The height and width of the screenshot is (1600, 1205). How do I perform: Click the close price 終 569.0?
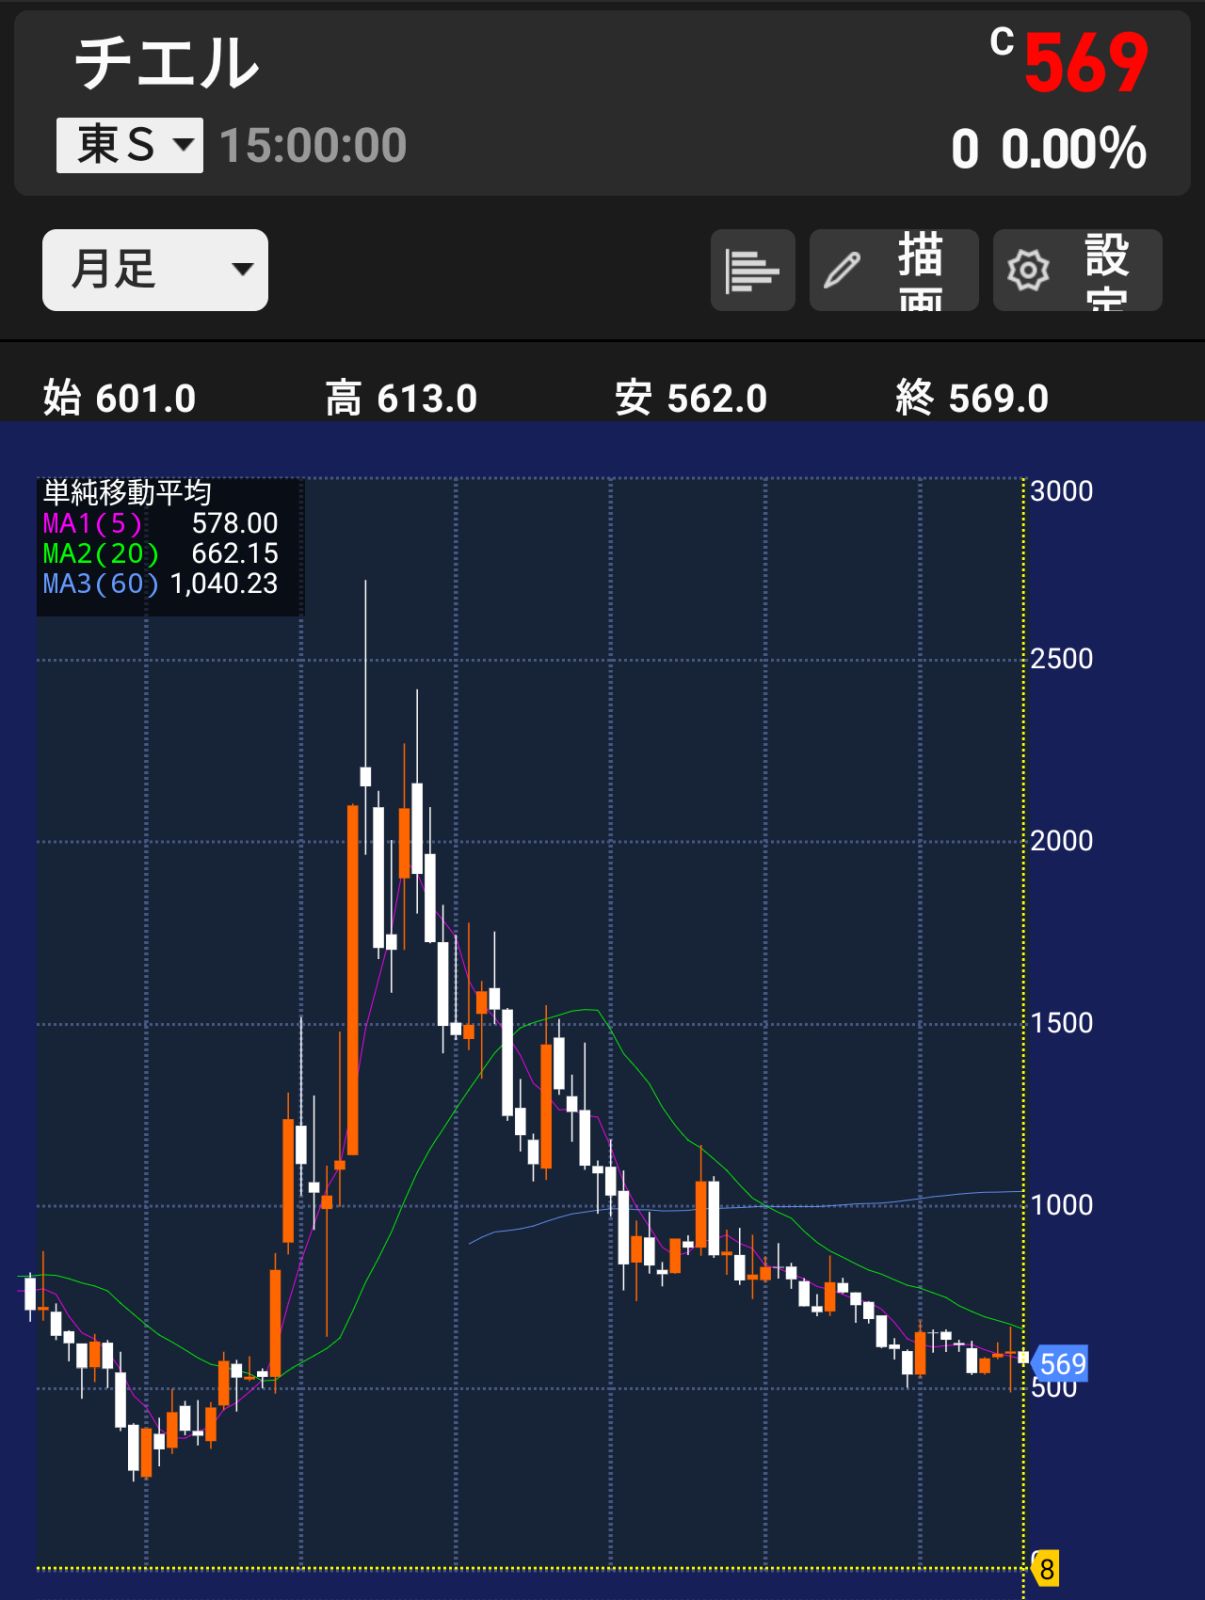[x=972, y=399]
